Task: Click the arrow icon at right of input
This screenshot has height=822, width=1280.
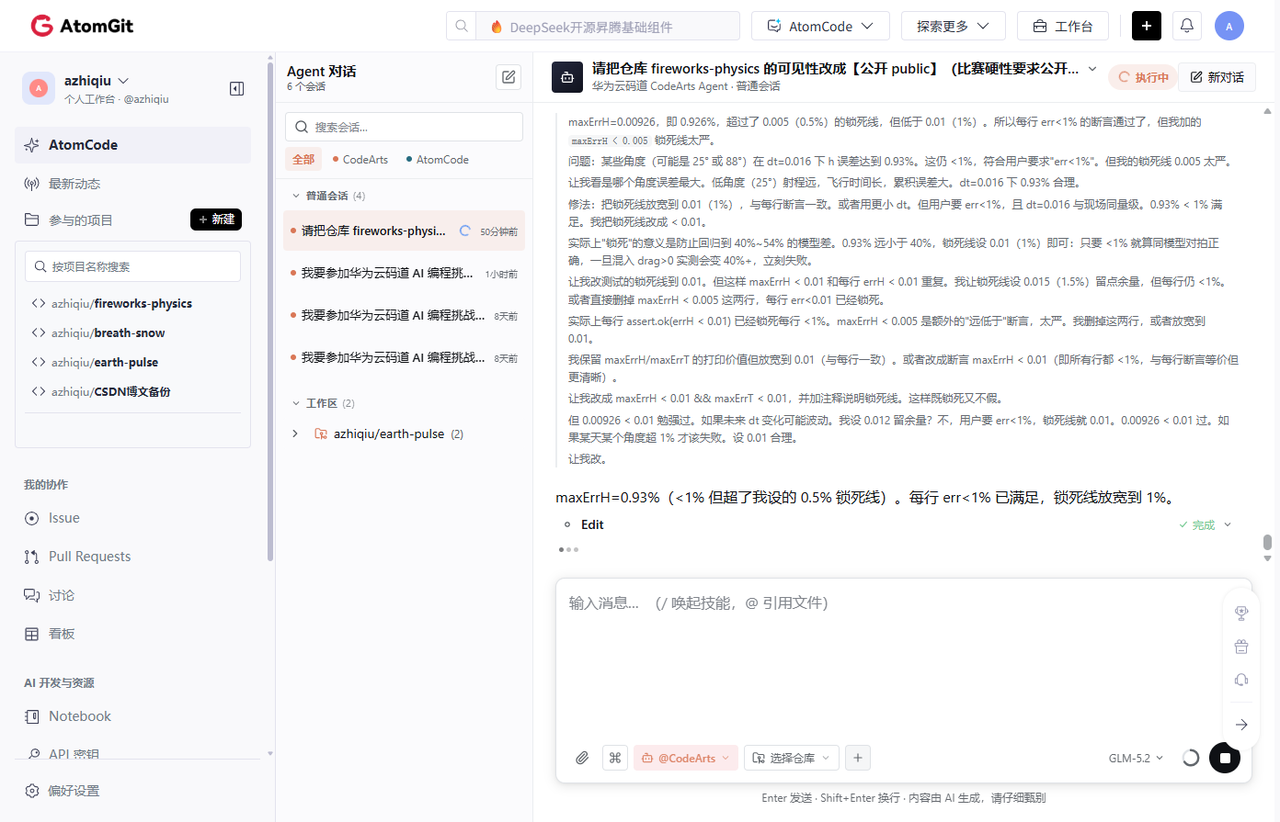Action: pyautogui.click(x=1241, y=724)
